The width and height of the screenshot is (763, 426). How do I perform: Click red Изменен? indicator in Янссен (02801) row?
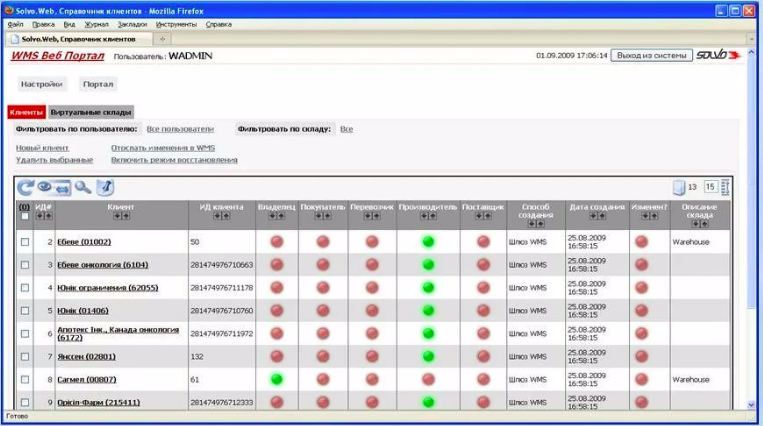tap(641, 356)
